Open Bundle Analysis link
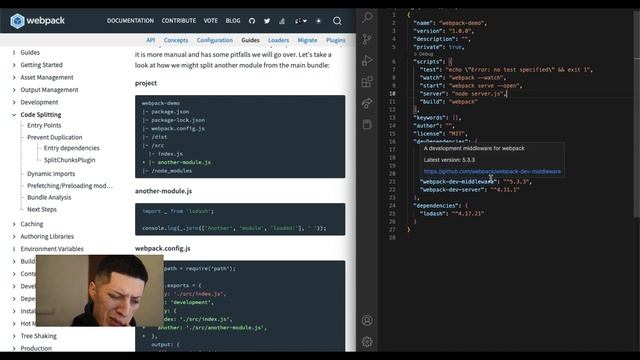This screenshot has width=640, height=360. (49, 198)
